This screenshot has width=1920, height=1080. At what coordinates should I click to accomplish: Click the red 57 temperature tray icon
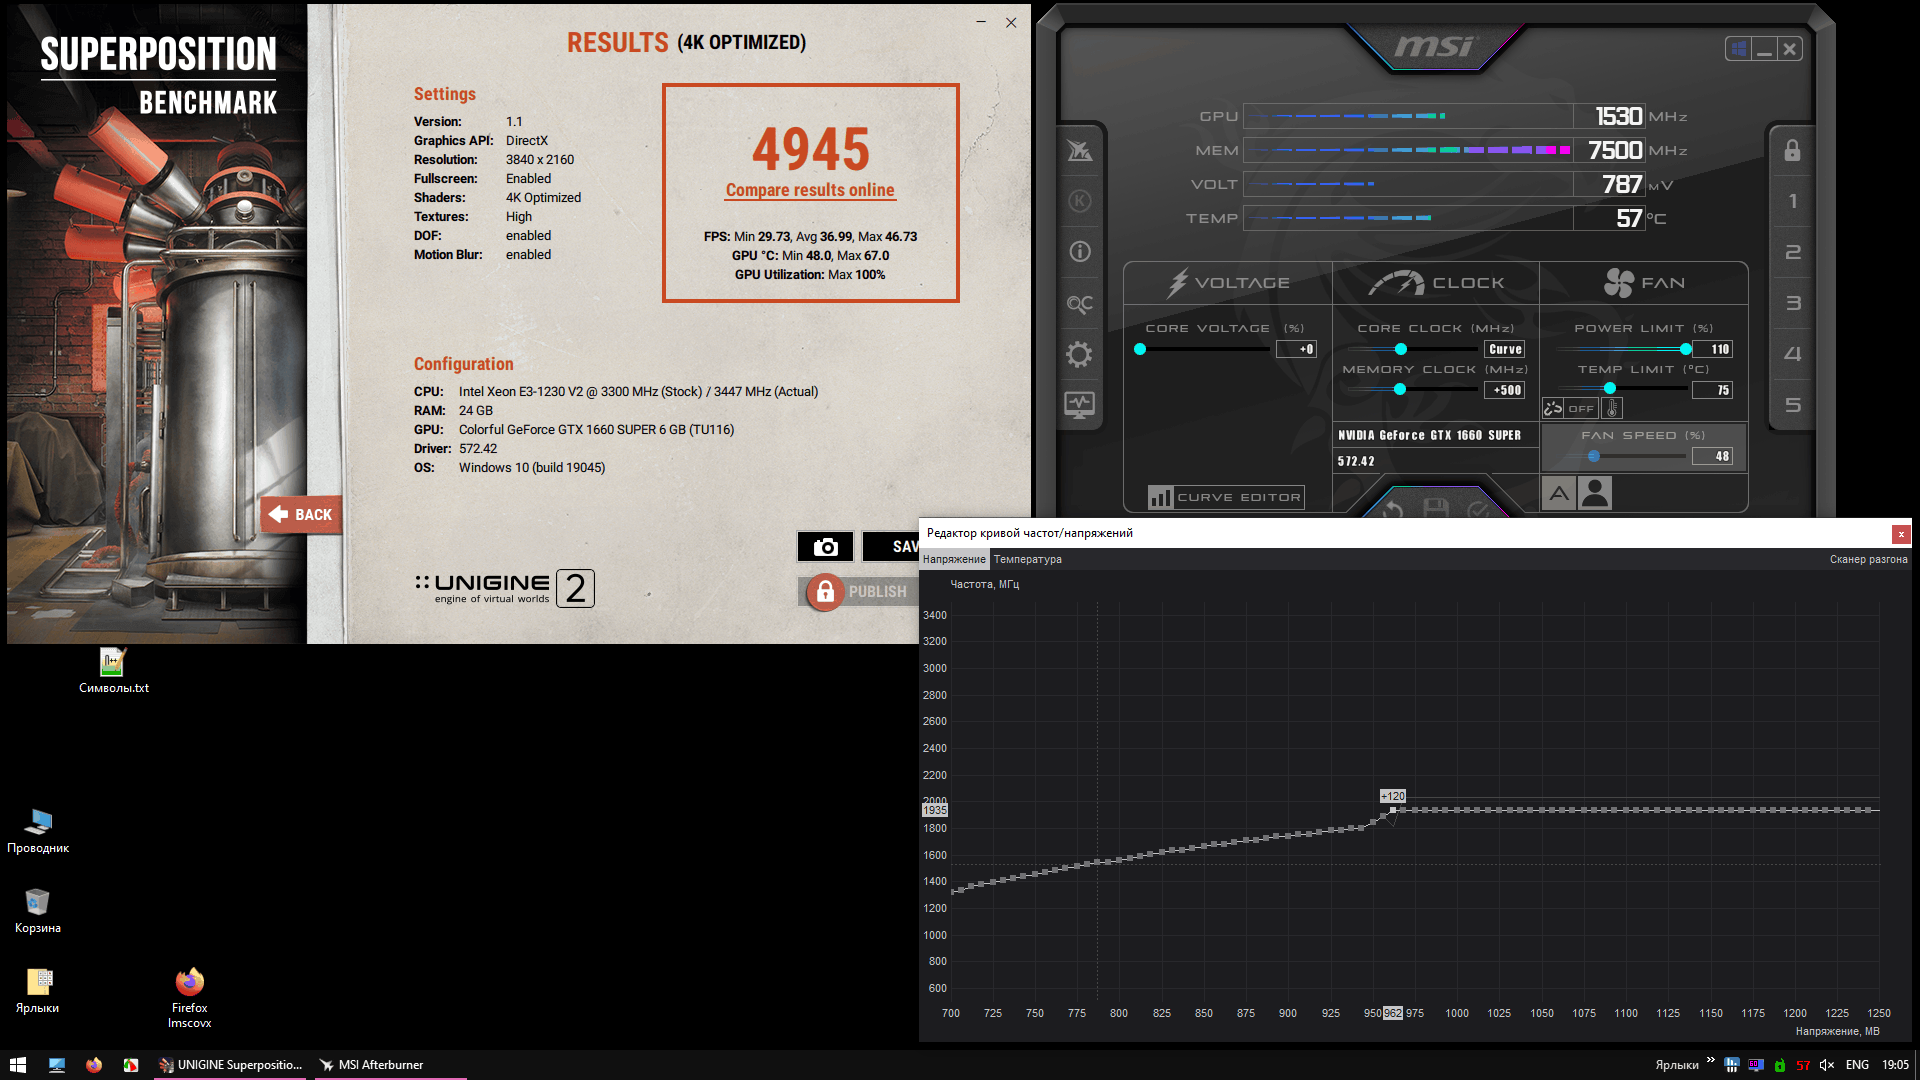(1803, 1065)
